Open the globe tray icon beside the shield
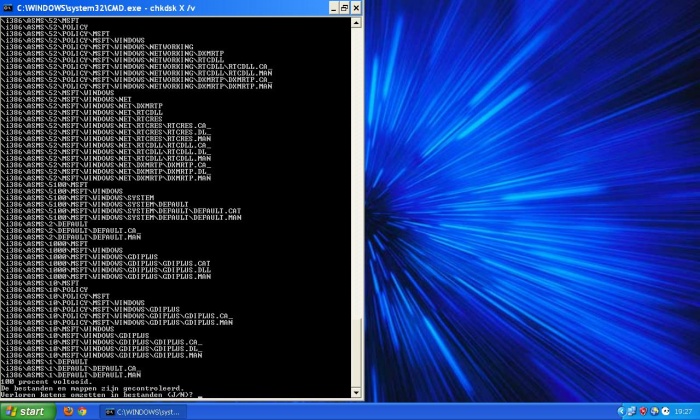Viewport: 700px width, 420px height. [x=654, y=411]
